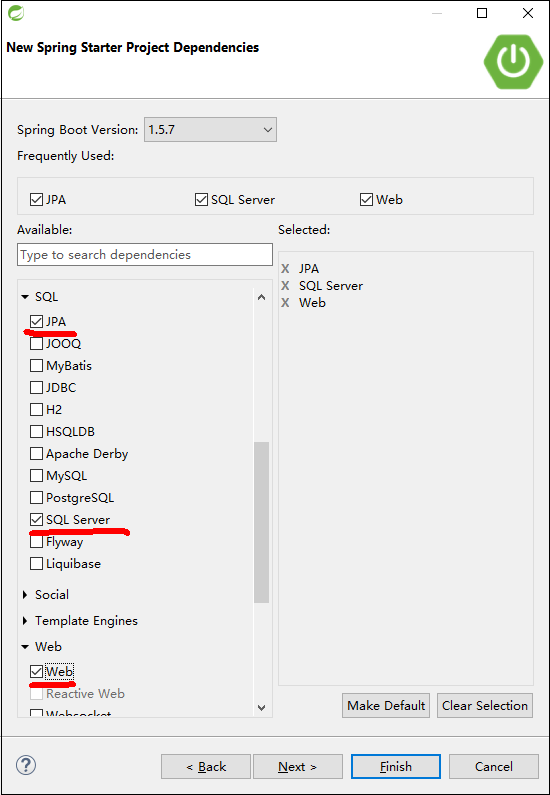This screenshot has height=795, width=550.
Task: Check the H2 database option
Action: point(36,409)
